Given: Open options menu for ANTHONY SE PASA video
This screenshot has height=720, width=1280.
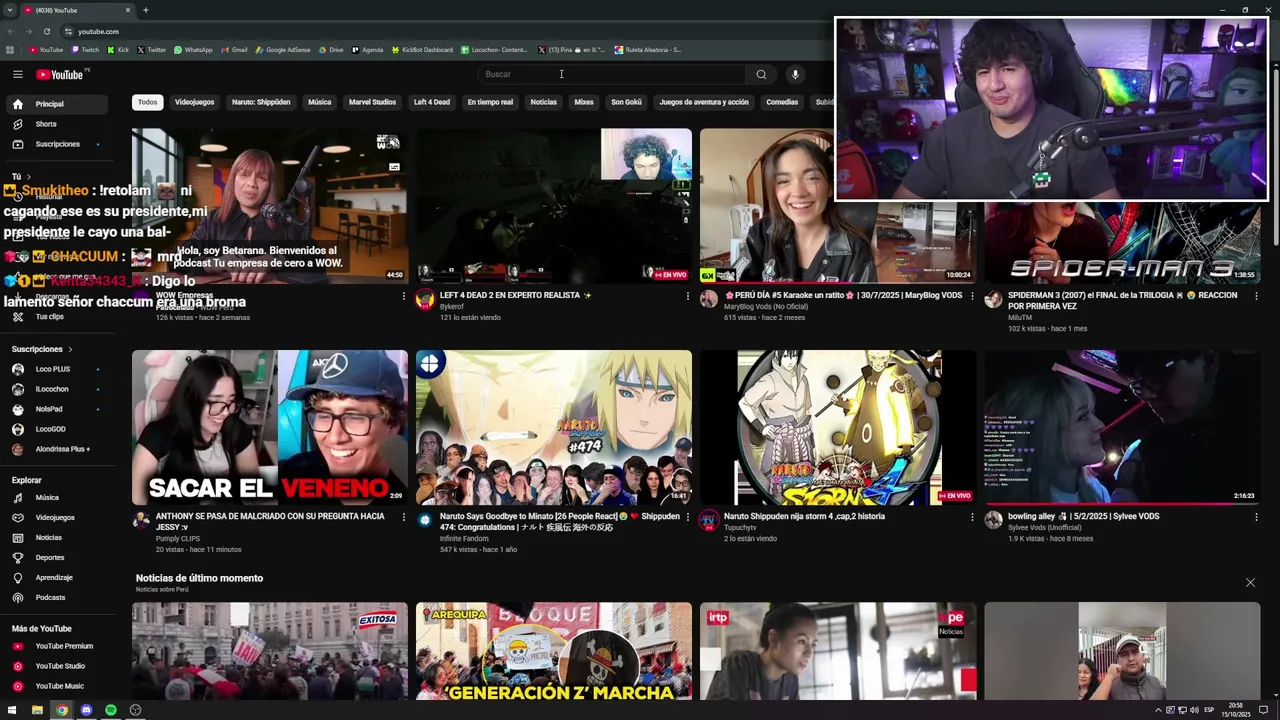Looking at the screenshot, I should (403, 517).
